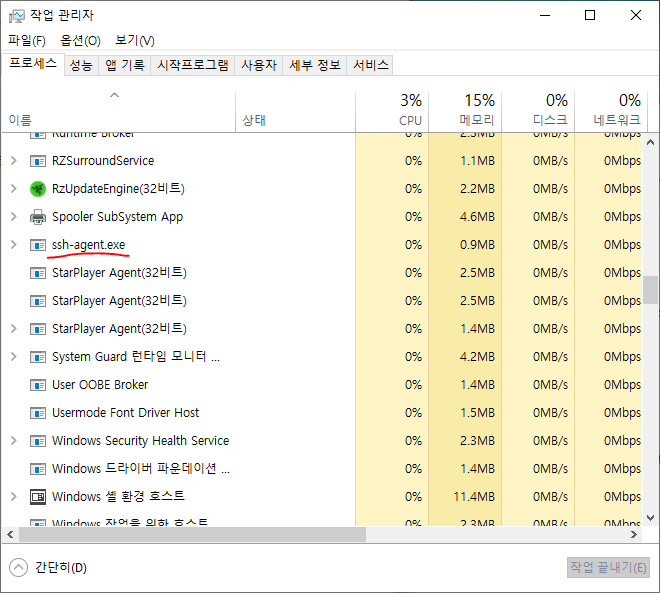The height and width of the screenshot is (593, 660).
Task: Select the Usermode Font Driver Host text
Action: tap(125, 413)
